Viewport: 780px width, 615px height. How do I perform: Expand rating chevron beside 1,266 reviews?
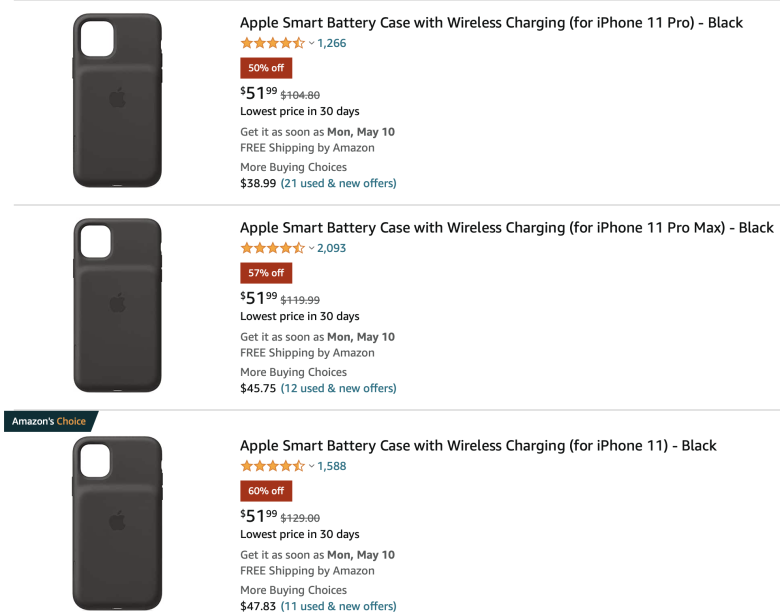click(311, 43)
